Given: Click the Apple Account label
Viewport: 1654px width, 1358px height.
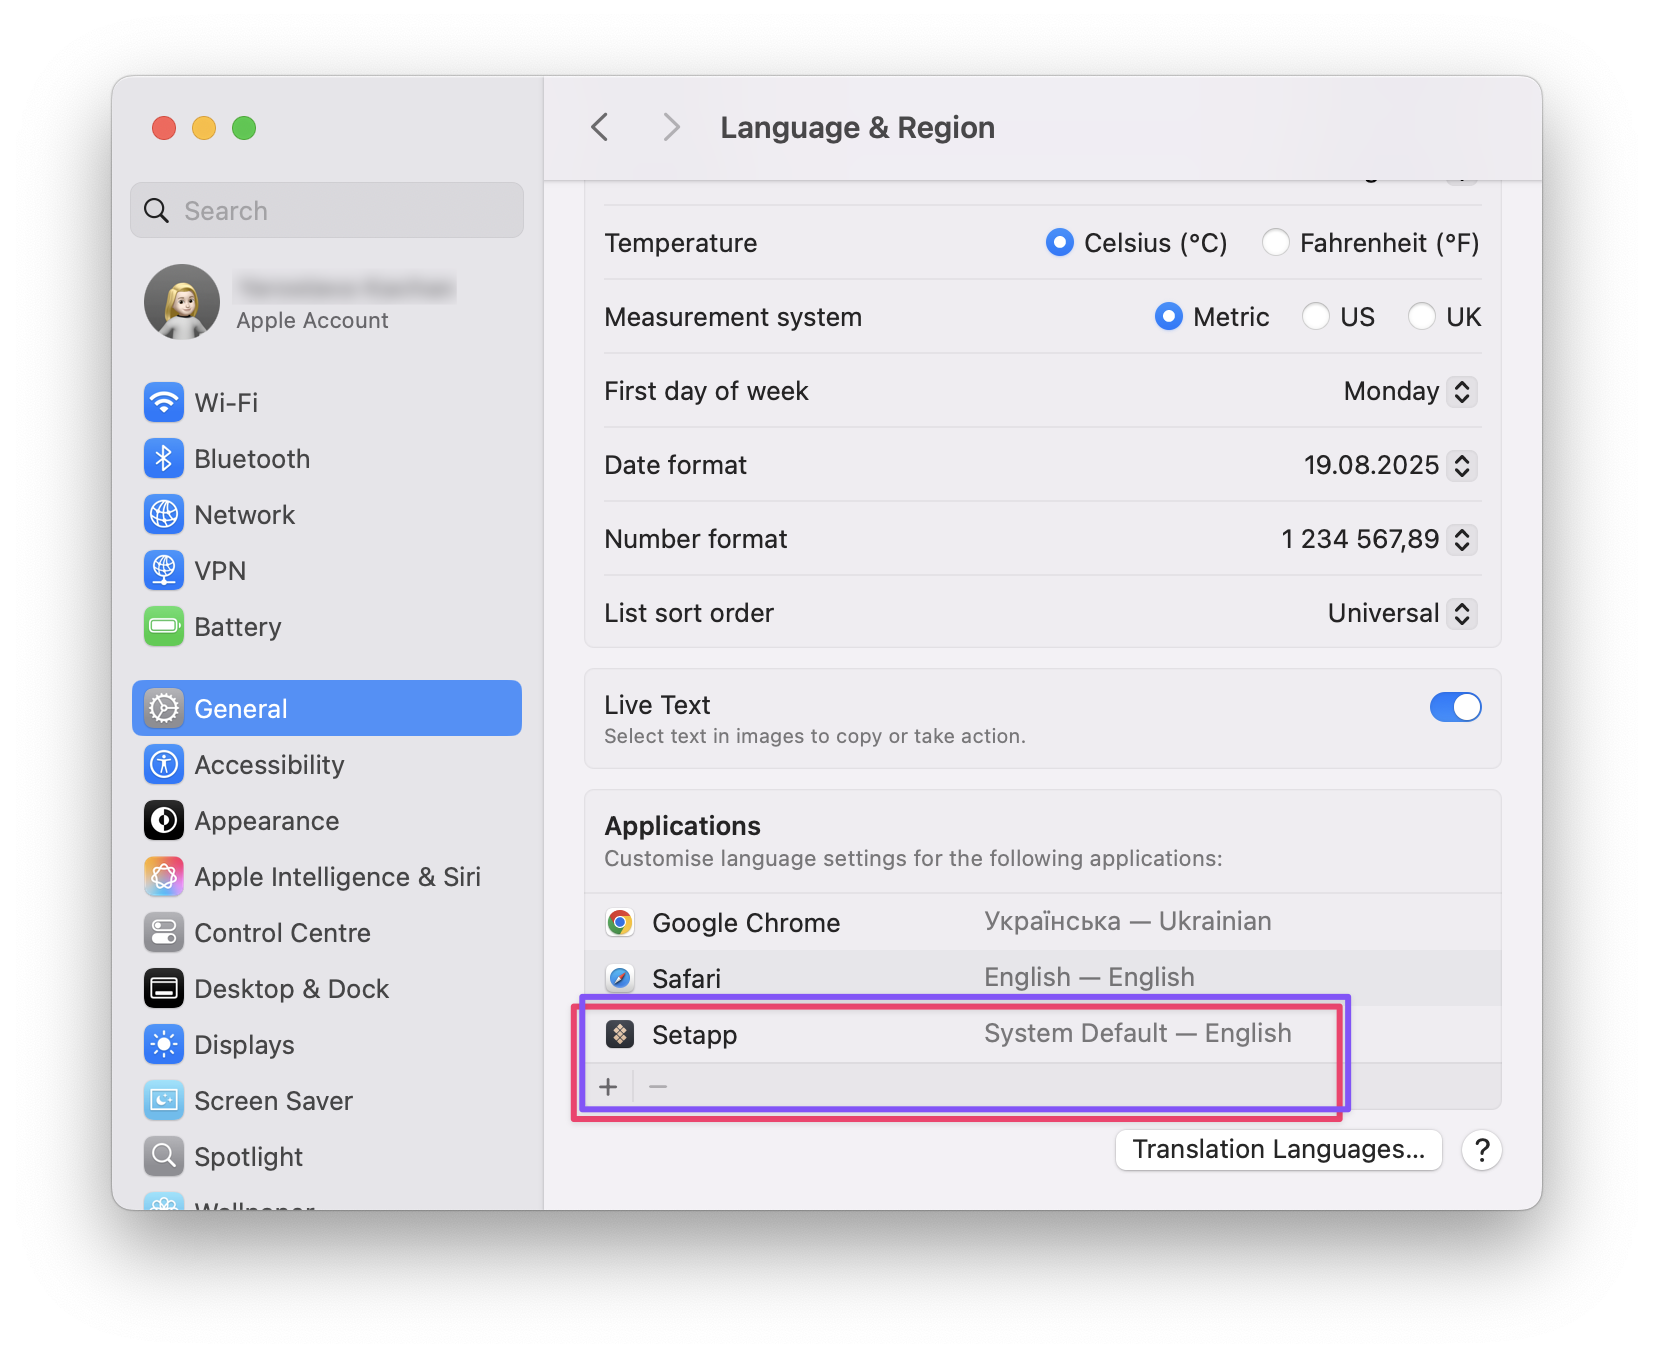Looking at the screenshot, I should click(x=312, y=320).
